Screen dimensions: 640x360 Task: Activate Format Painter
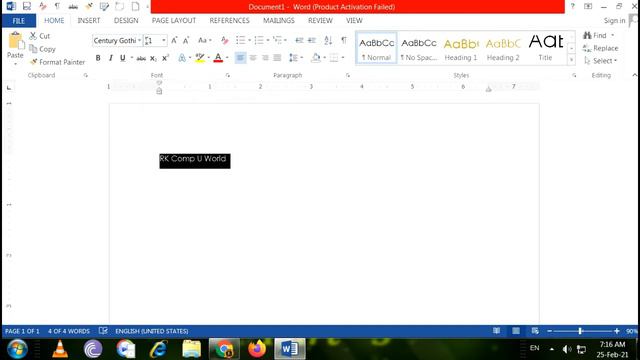[x=58, y=62]
